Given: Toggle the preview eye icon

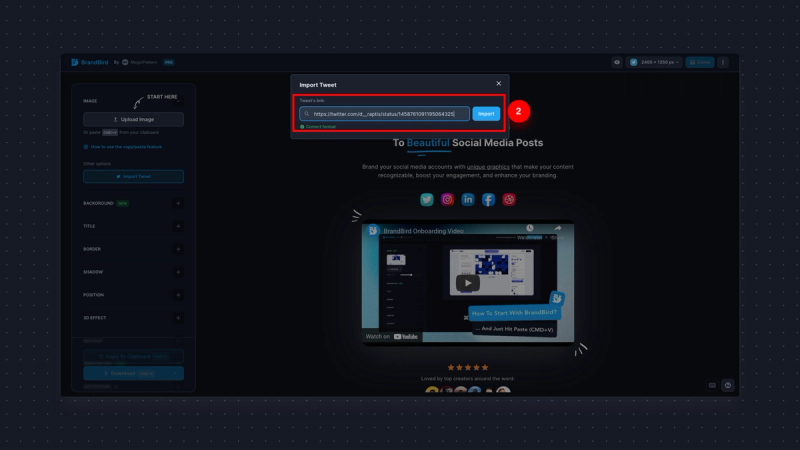Looking at the screenshot, I should [x=617, y=62].
